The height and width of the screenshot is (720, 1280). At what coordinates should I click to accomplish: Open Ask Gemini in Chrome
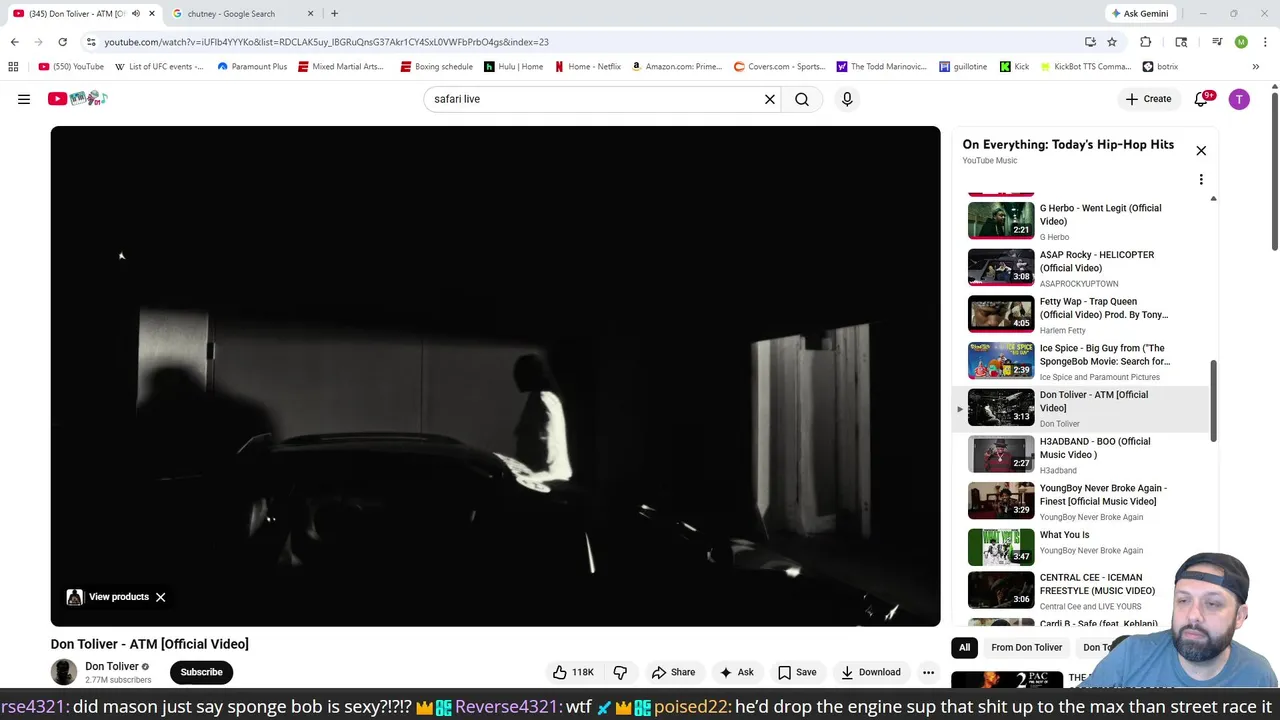tap(1139, 14)
